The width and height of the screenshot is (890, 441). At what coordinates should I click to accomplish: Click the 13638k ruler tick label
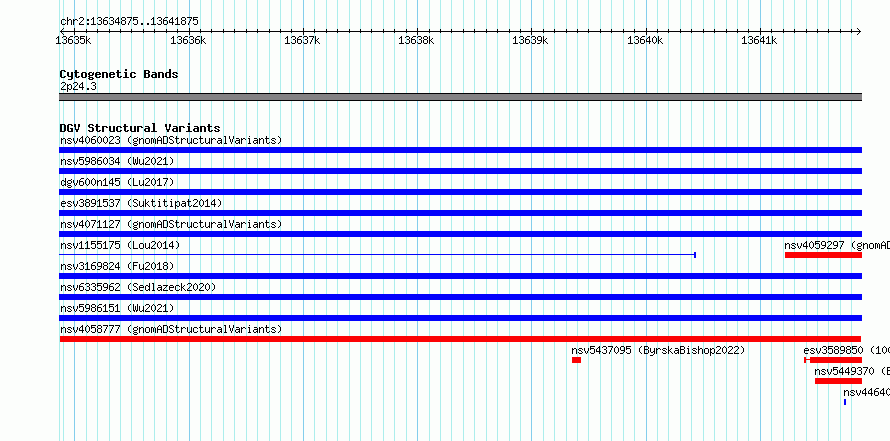pyautogui.click(x=416, y=40)
